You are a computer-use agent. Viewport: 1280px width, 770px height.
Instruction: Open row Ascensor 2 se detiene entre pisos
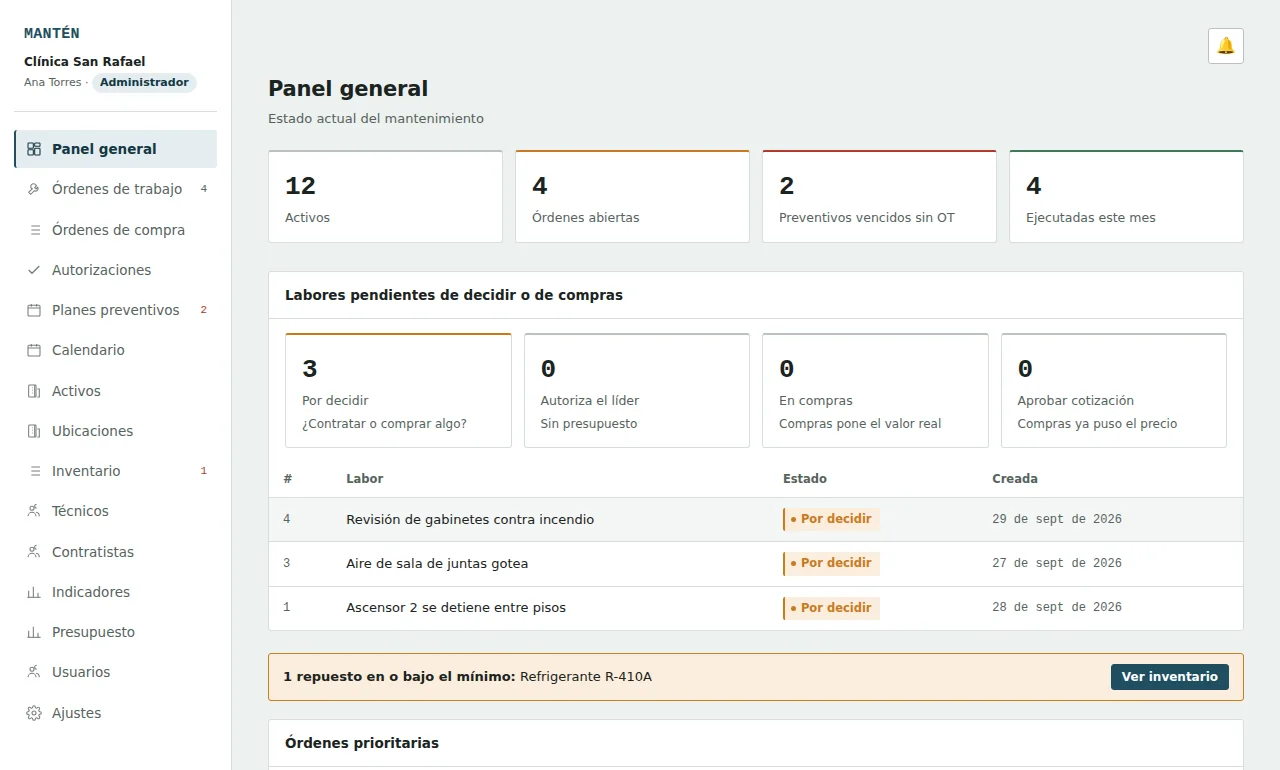pyautogui.click(x=756, y=608)
